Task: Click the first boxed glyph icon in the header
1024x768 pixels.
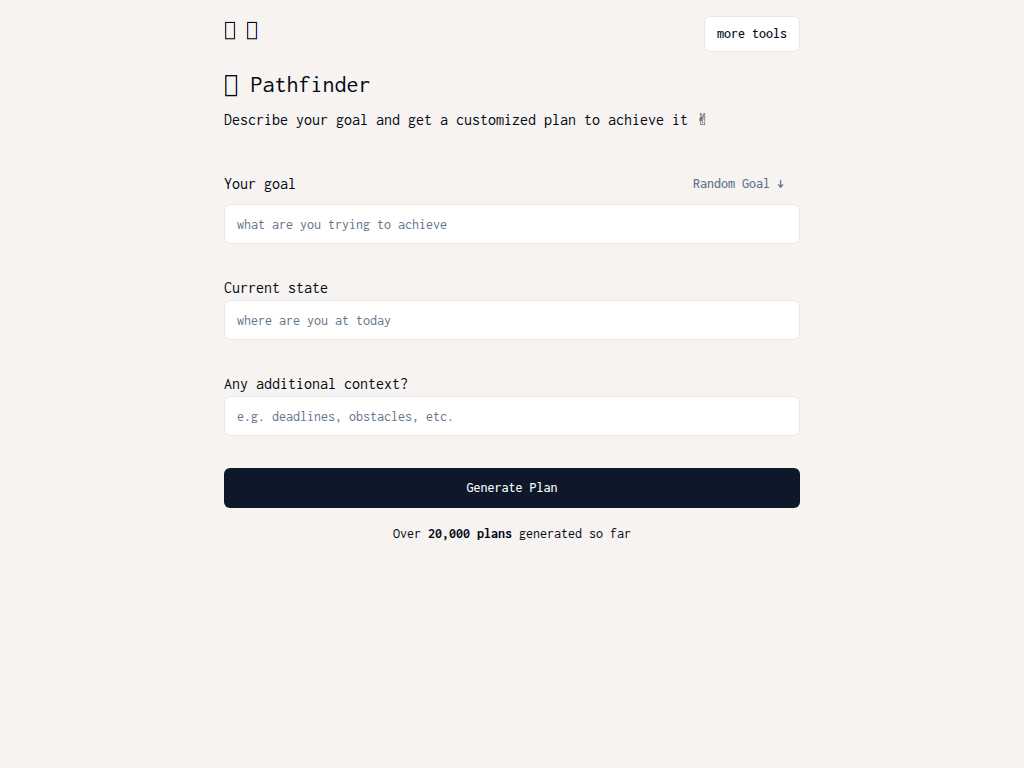Action: (230, 31)
